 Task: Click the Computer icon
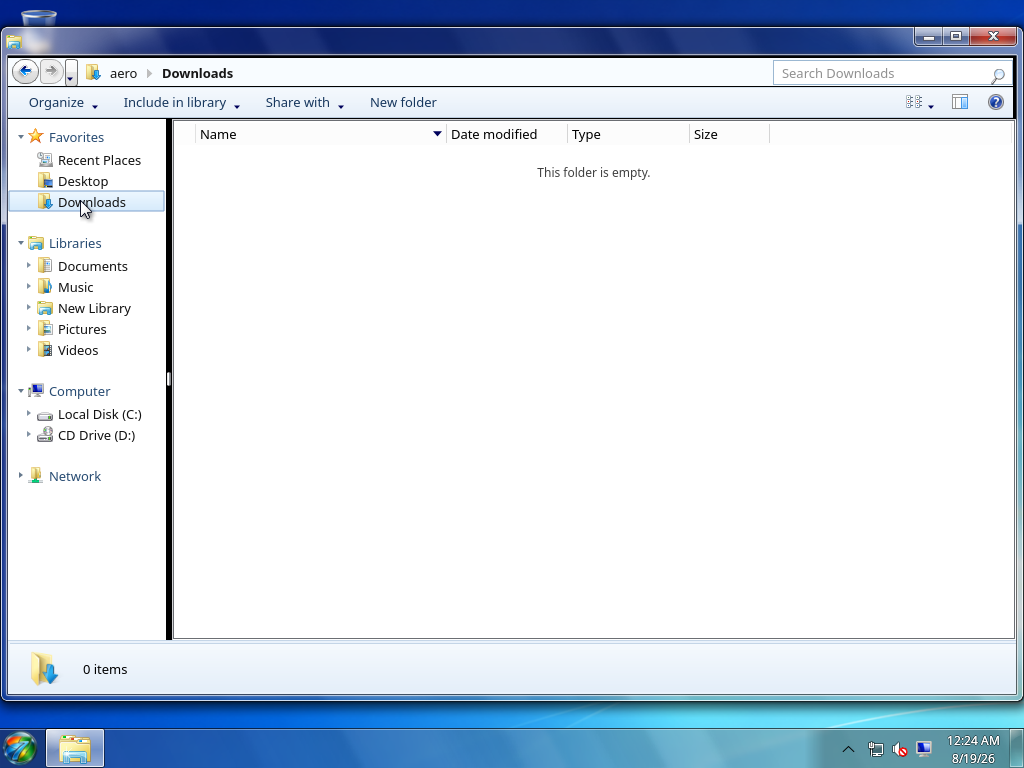pyautogui.click(x=36, y=391)
